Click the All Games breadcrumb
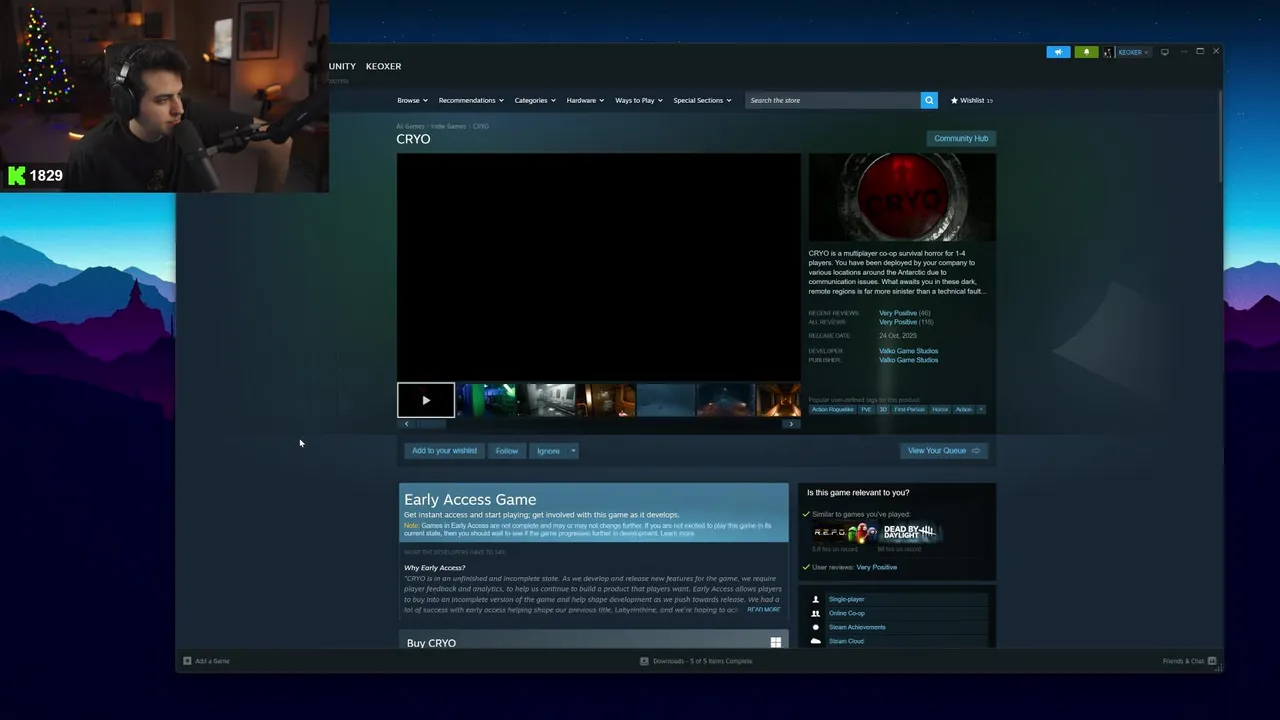Image resolution: width=1280 pixels, height=720 pixels. 410,126
